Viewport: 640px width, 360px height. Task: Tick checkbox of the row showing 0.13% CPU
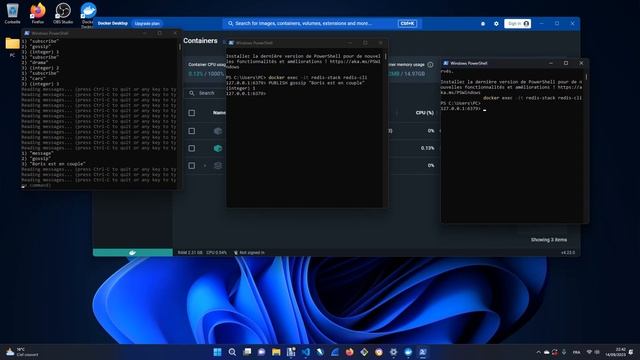click(x=191, y=148)
